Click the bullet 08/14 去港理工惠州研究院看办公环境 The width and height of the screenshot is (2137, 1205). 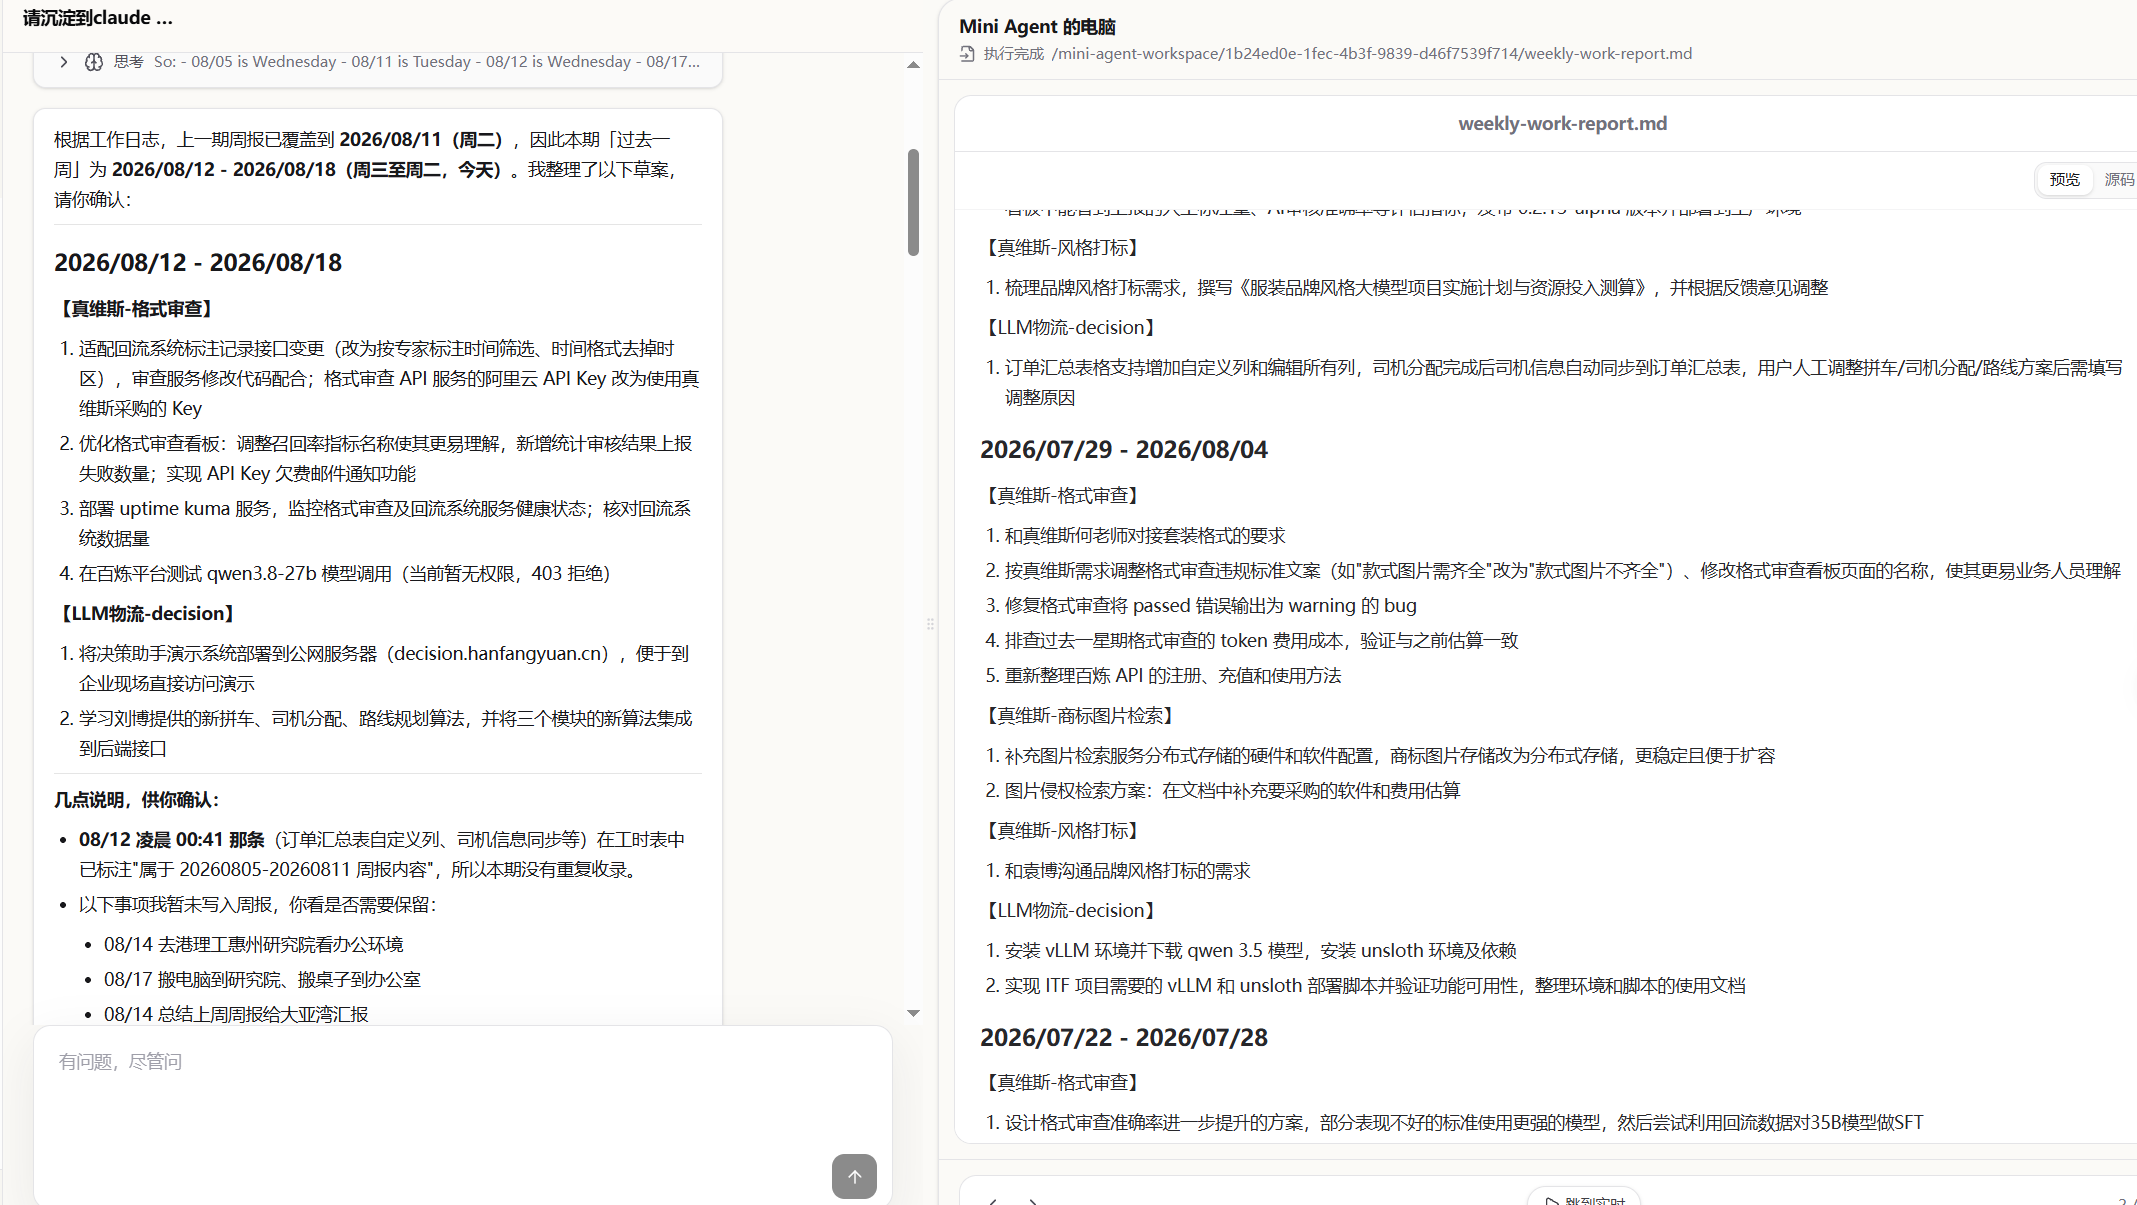pos(254,945)
